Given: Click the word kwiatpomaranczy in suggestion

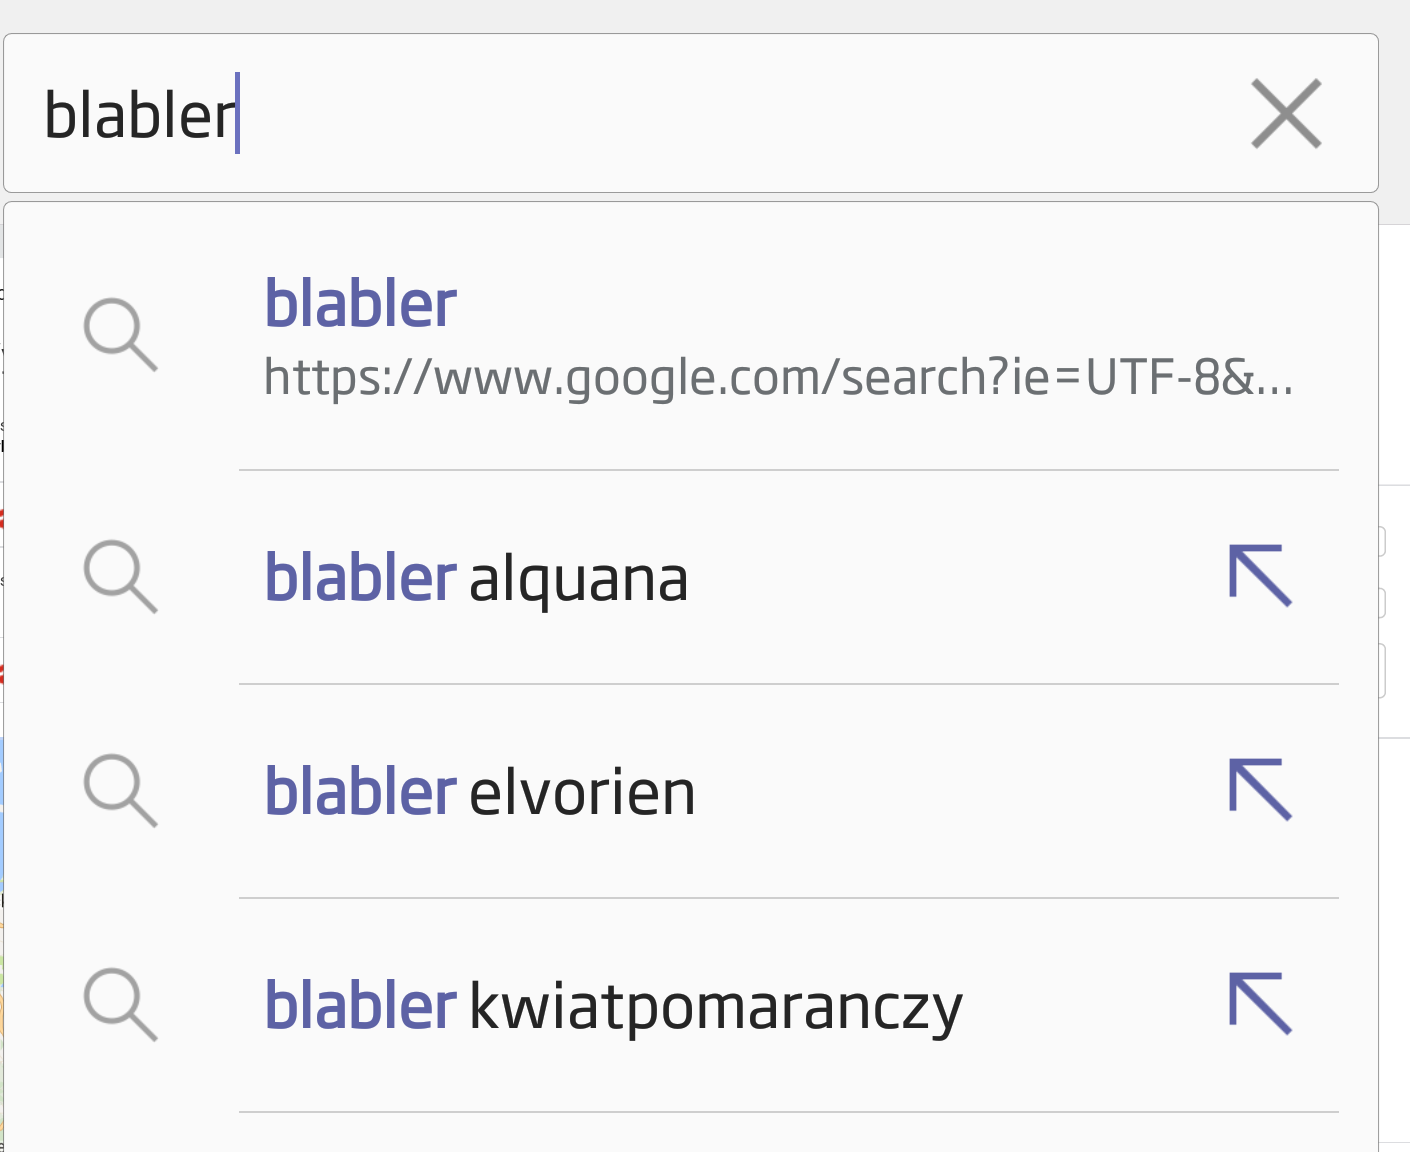Looking at the screenshot, I should [716, 1008].
